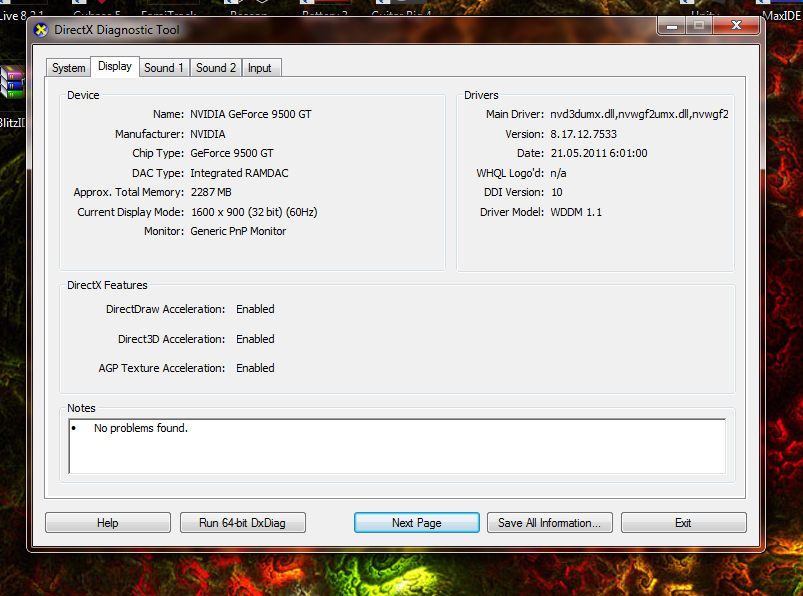803x596 pixels.
Task: Select the Display tab
Action: tap(114, 67)
